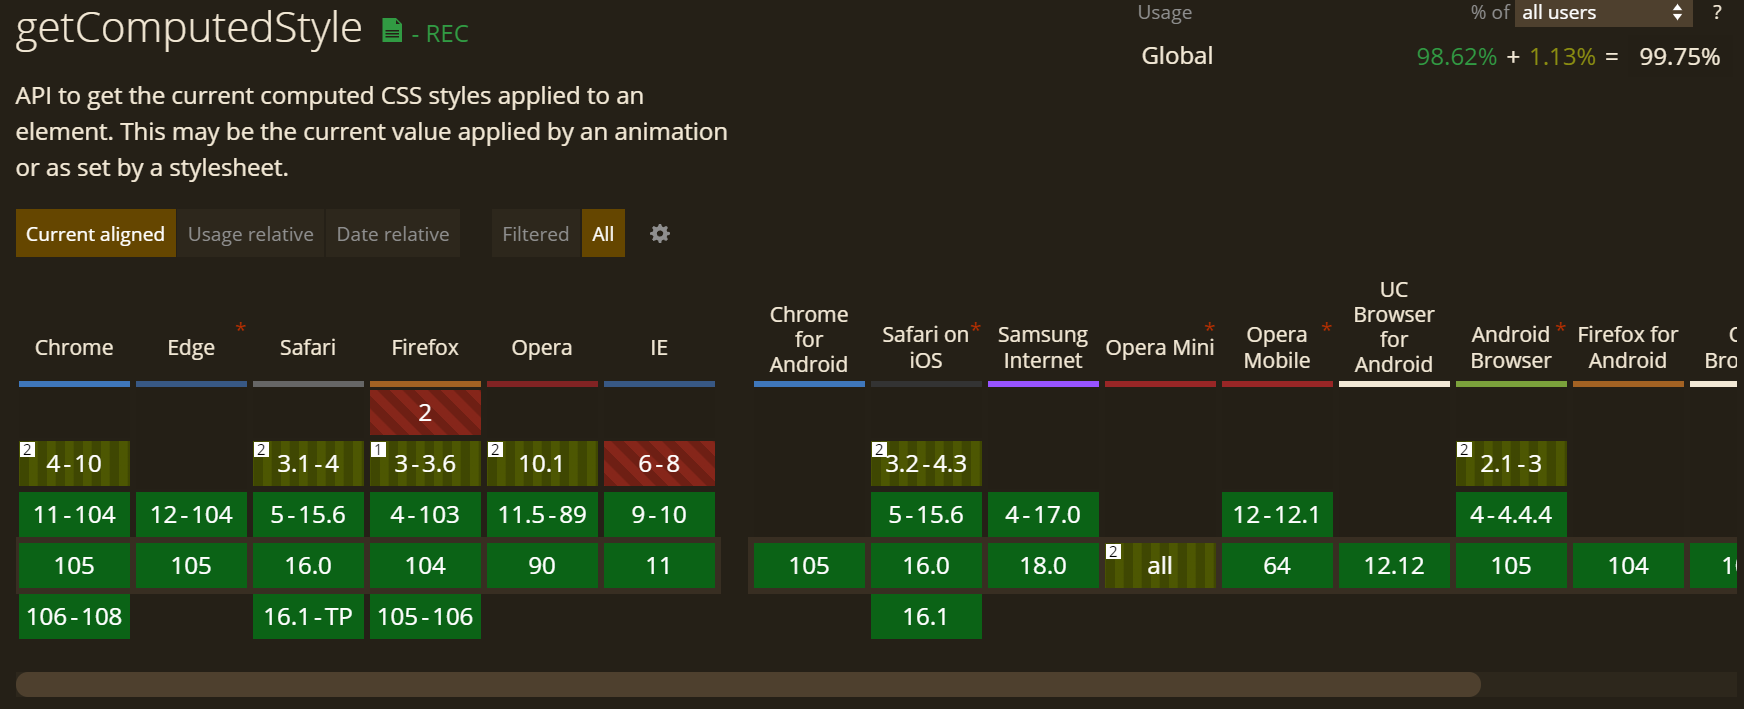The width and height of the screenshot is (1744, 709).
Task: Click note marker 2 on Opera Mini all
Action: click(1114, 551)
